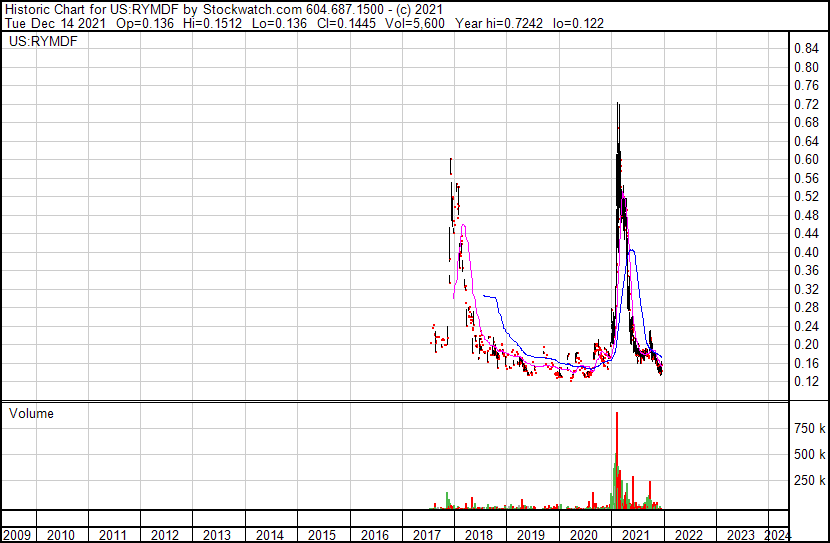Click the 2010 year label on timeline

point(60,535)
